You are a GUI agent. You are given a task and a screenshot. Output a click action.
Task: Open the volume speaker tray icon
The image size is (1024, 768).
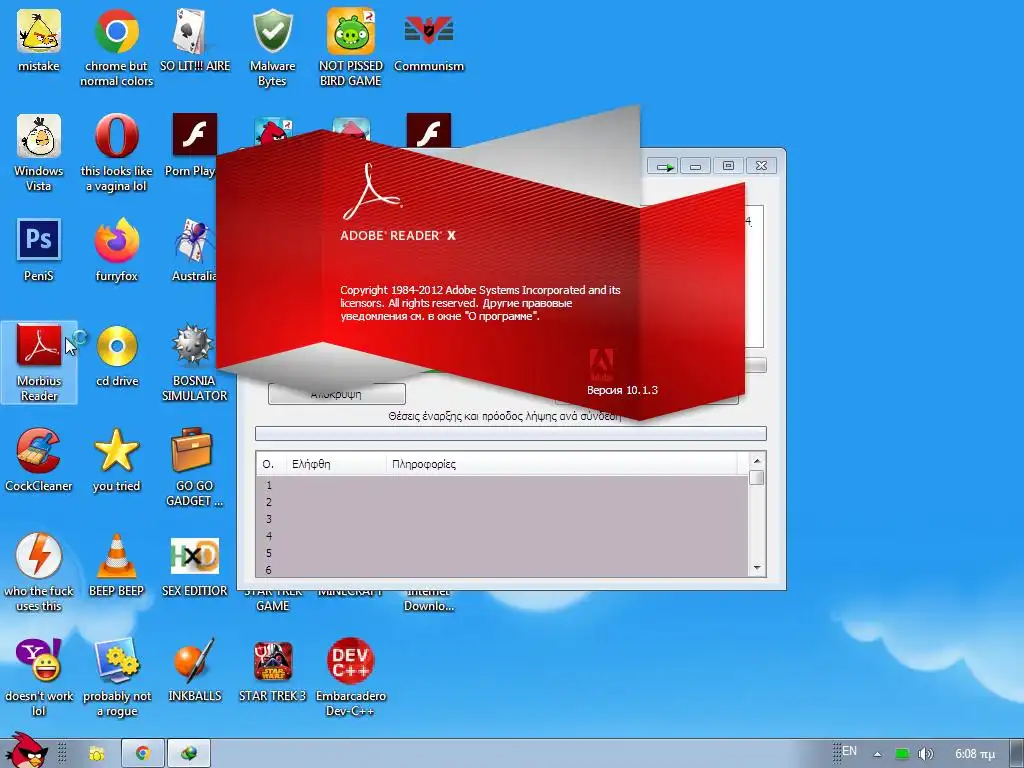pos(925,754)
